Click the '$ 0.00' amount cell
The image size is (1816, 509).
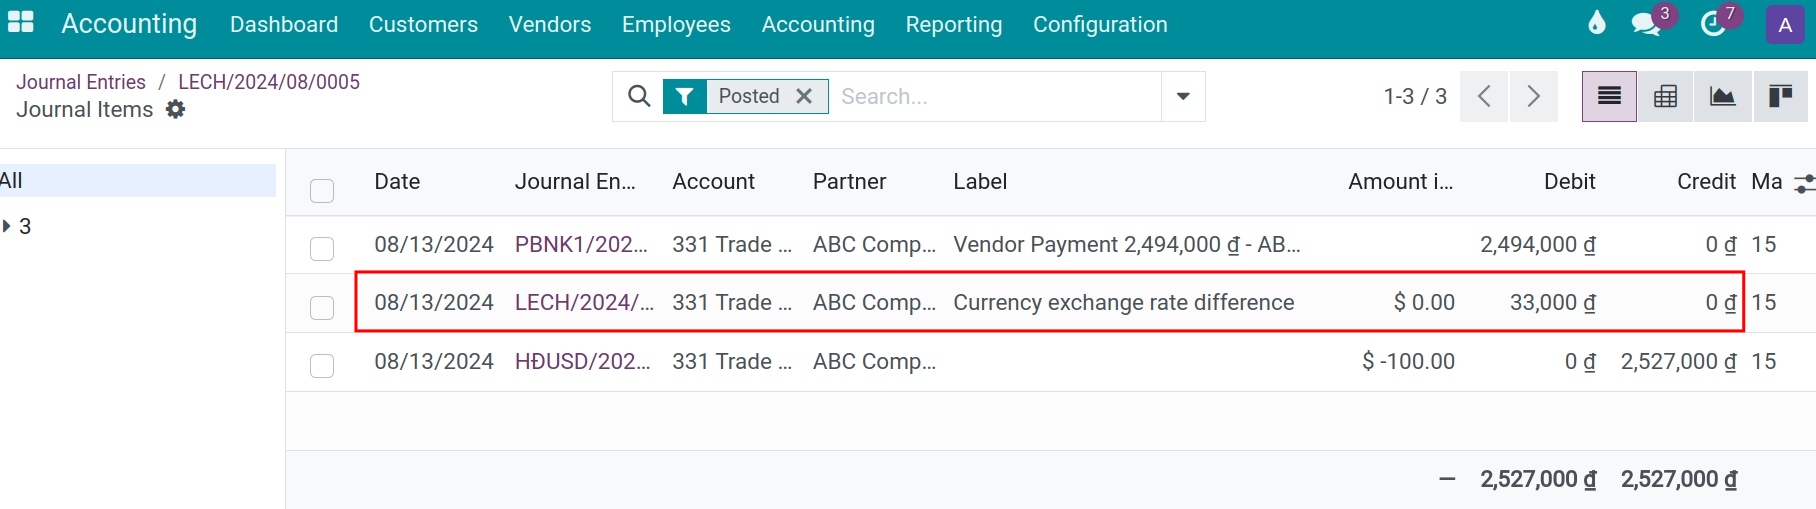coord(1424,302)
